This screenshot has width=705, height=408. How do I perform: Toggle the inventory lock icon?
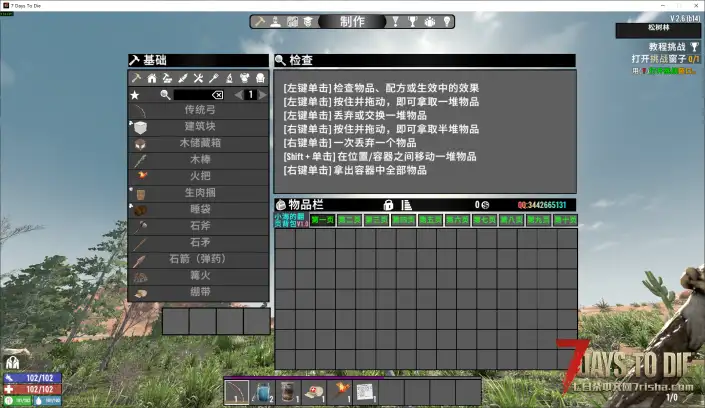click(388, 205)
